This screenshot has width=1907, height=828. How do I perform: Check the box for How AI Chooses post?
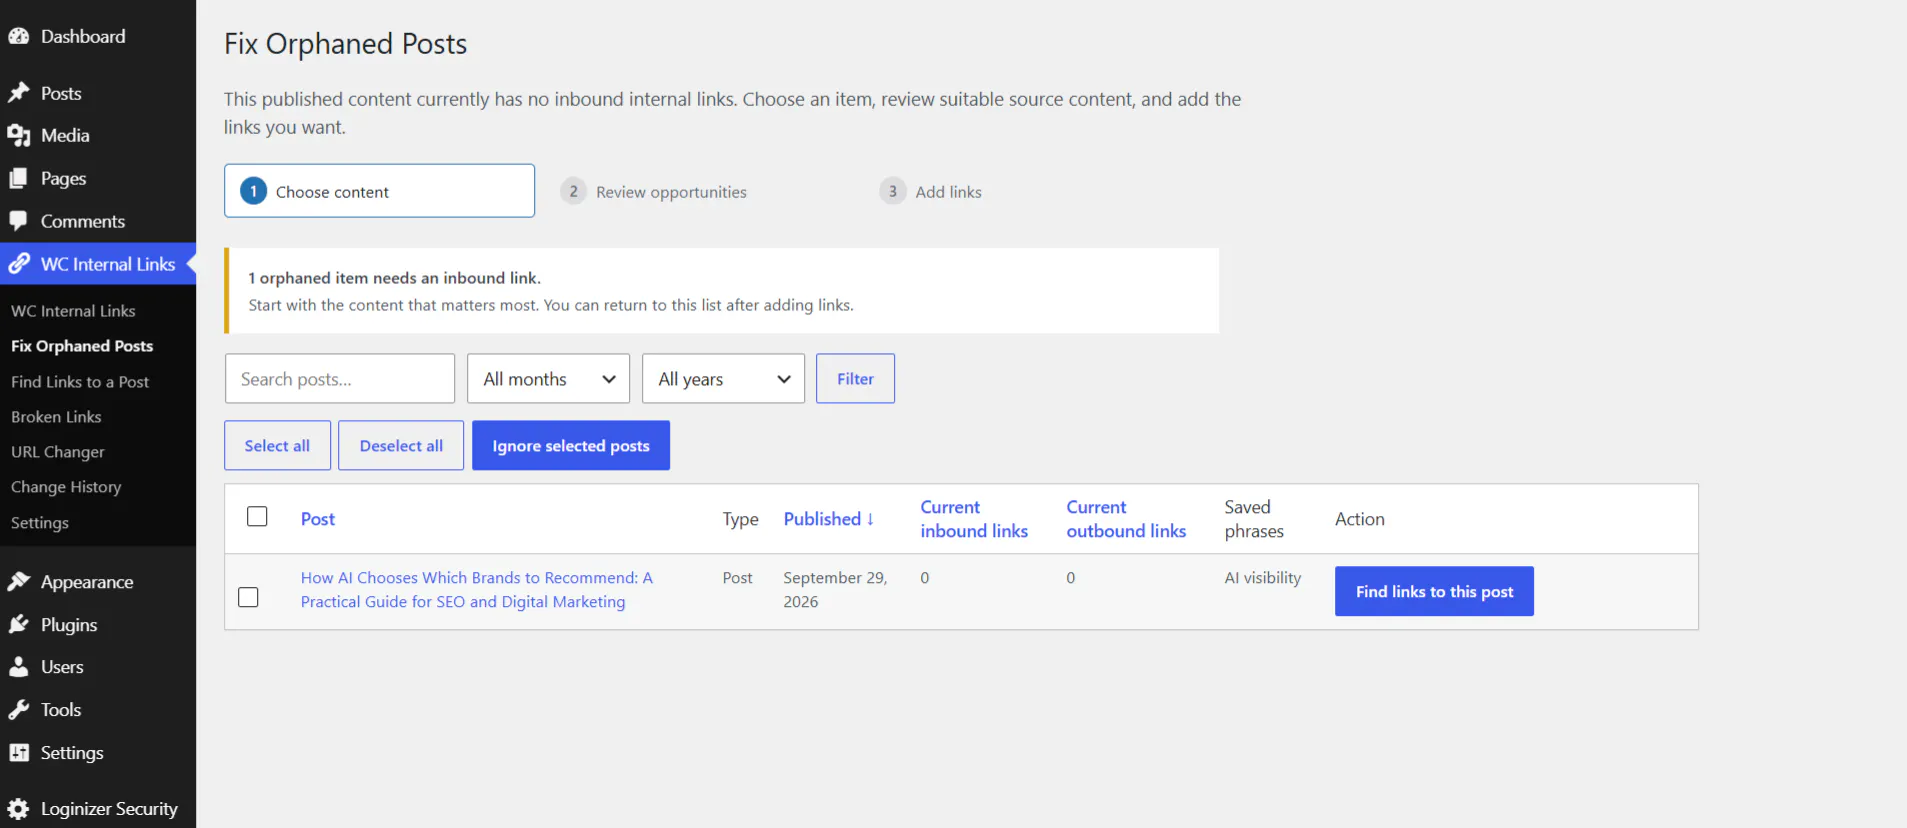249,597
